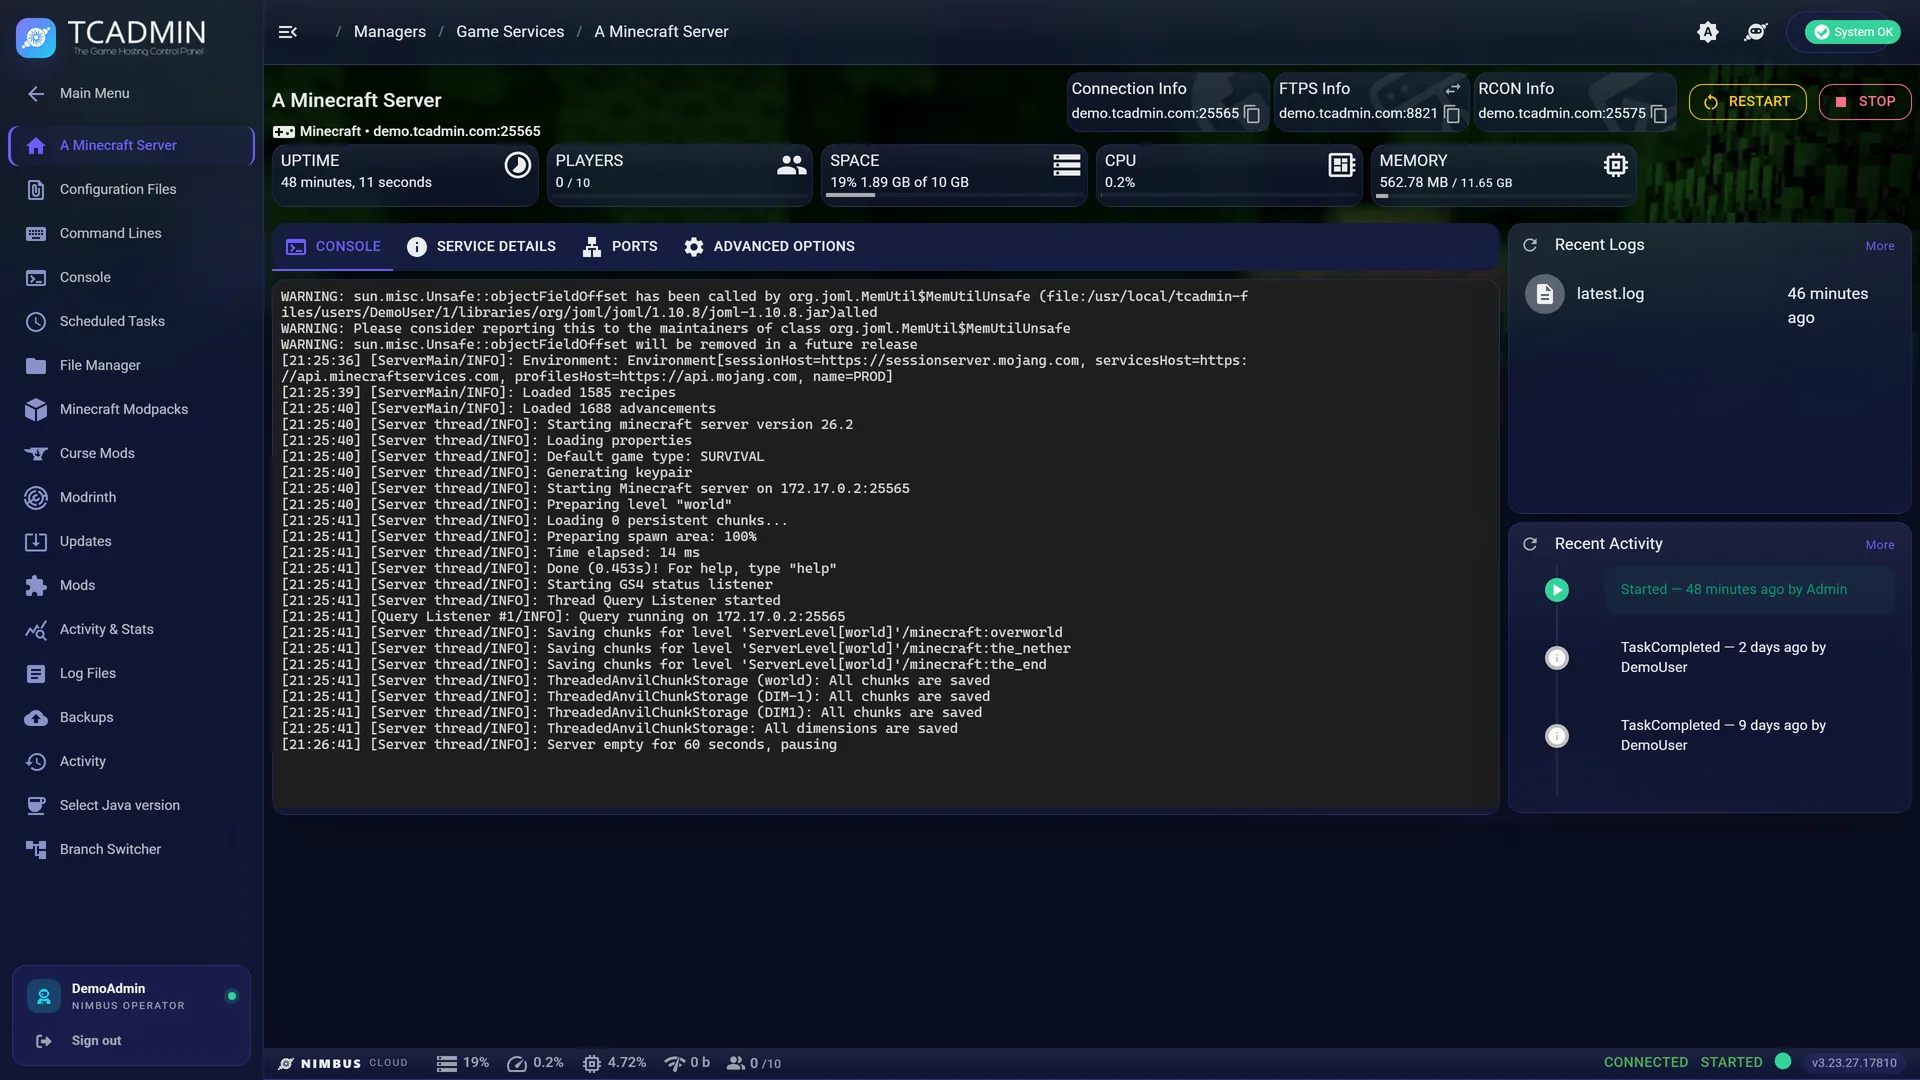
Task: Click the Memory usage progress bar
Action: click(x=1504, y=196)
